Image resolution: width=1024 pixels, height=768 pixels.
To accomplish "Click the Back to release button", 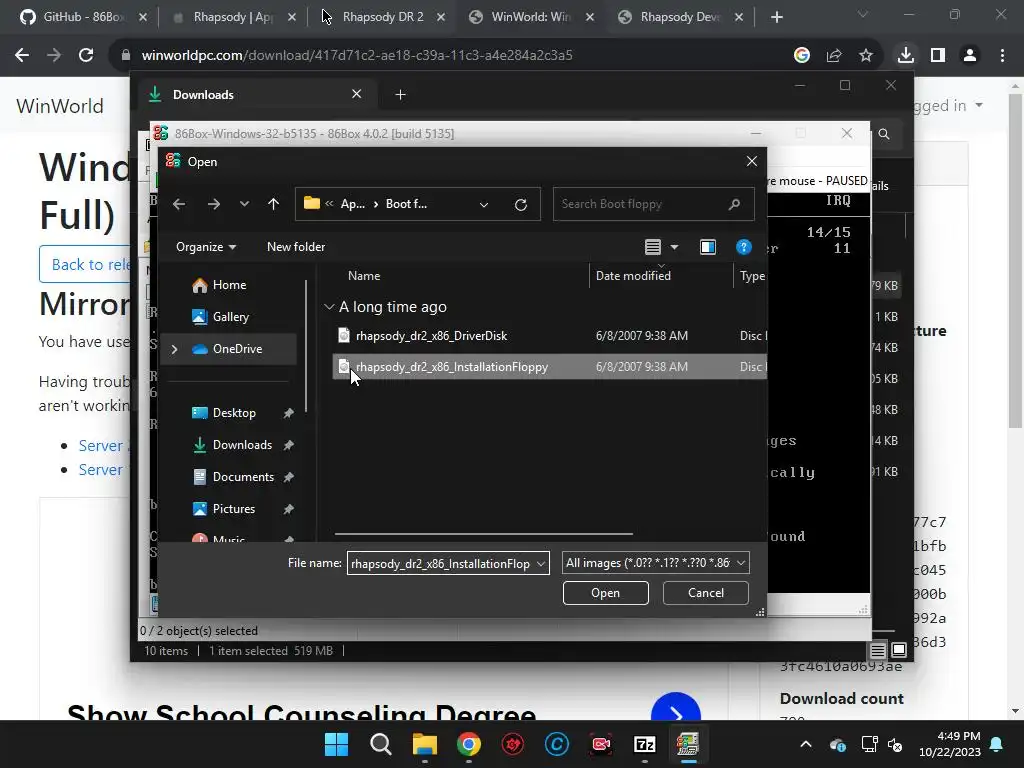I will (85, 264).
